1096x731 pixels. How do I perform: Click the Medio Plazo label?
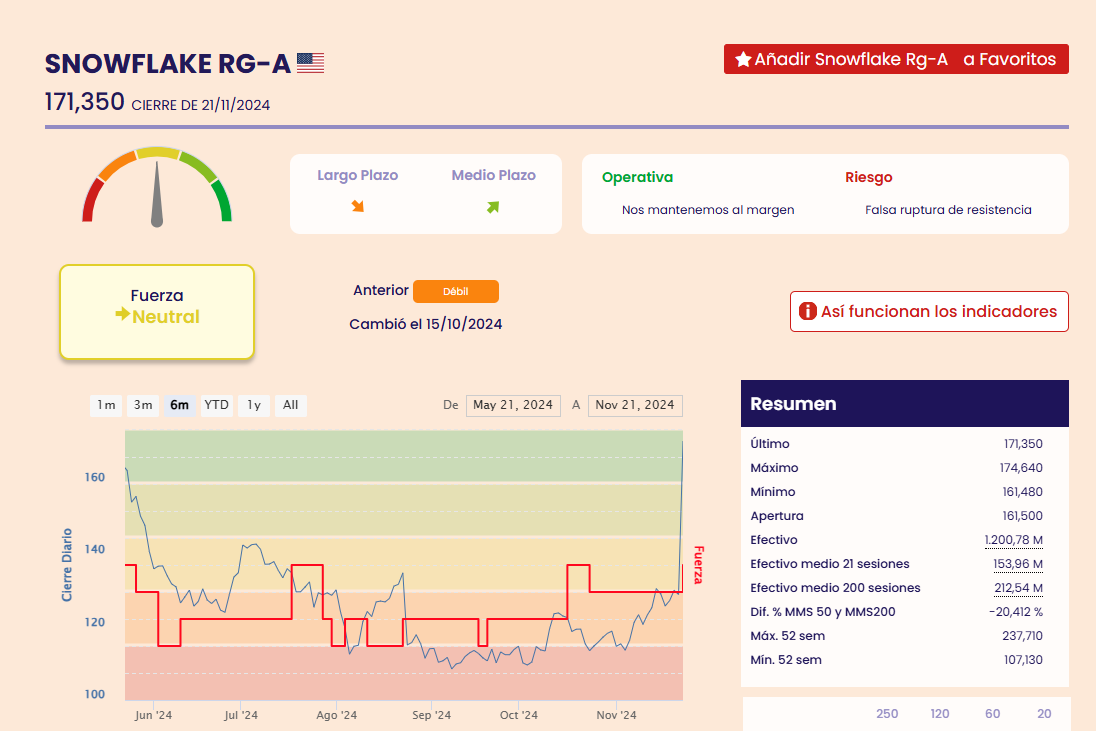(x=493, y=175)
